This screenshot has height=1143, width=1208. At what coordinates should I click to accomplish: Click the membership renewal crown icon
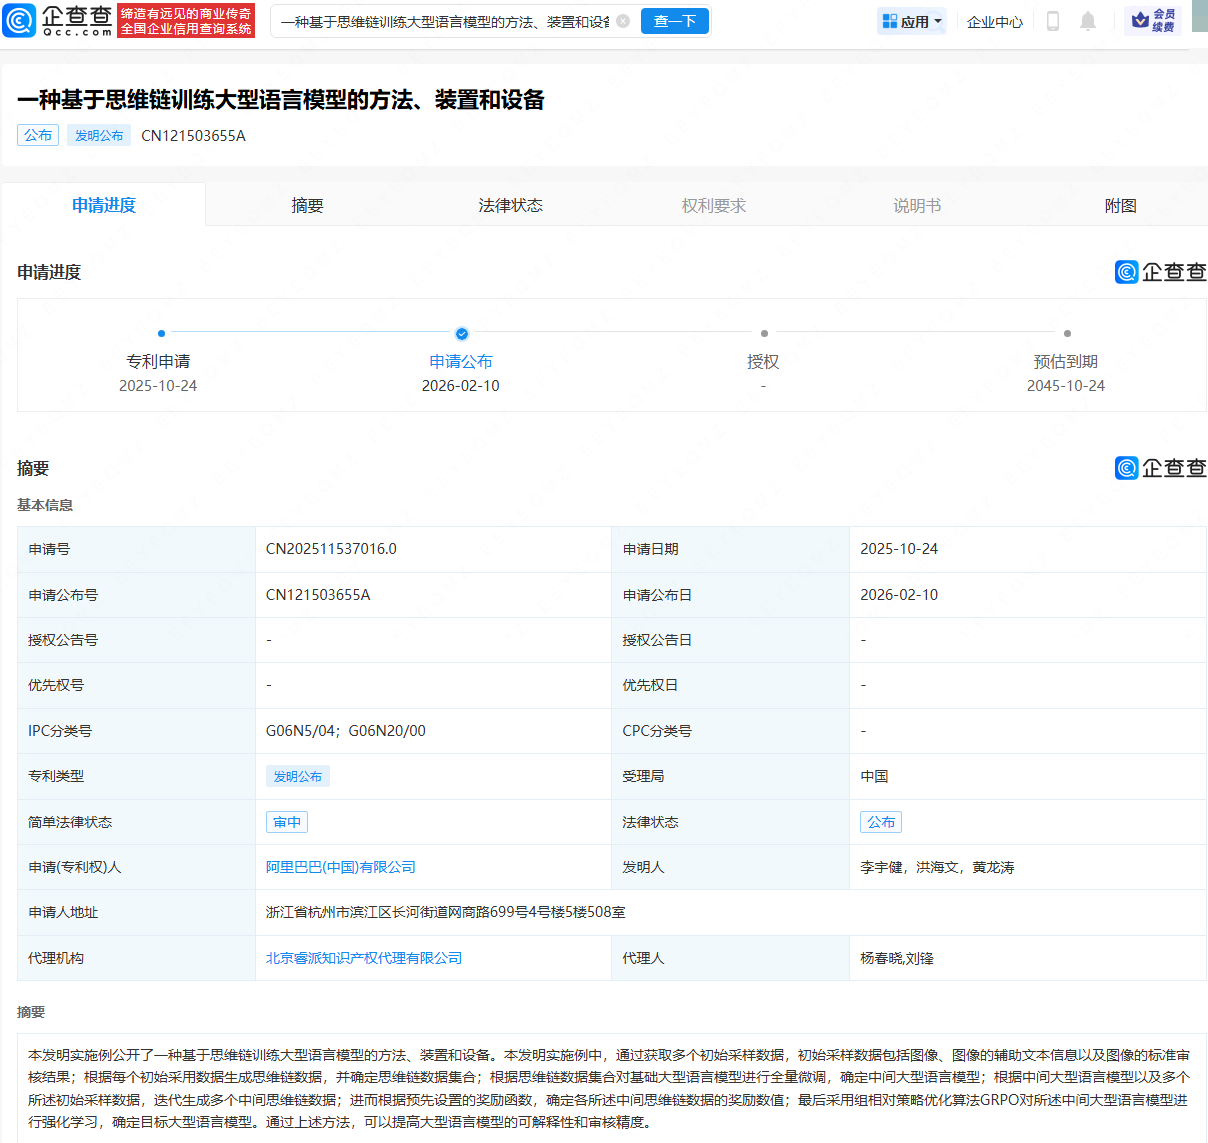pyautogui.click(x=1140, y=21)
